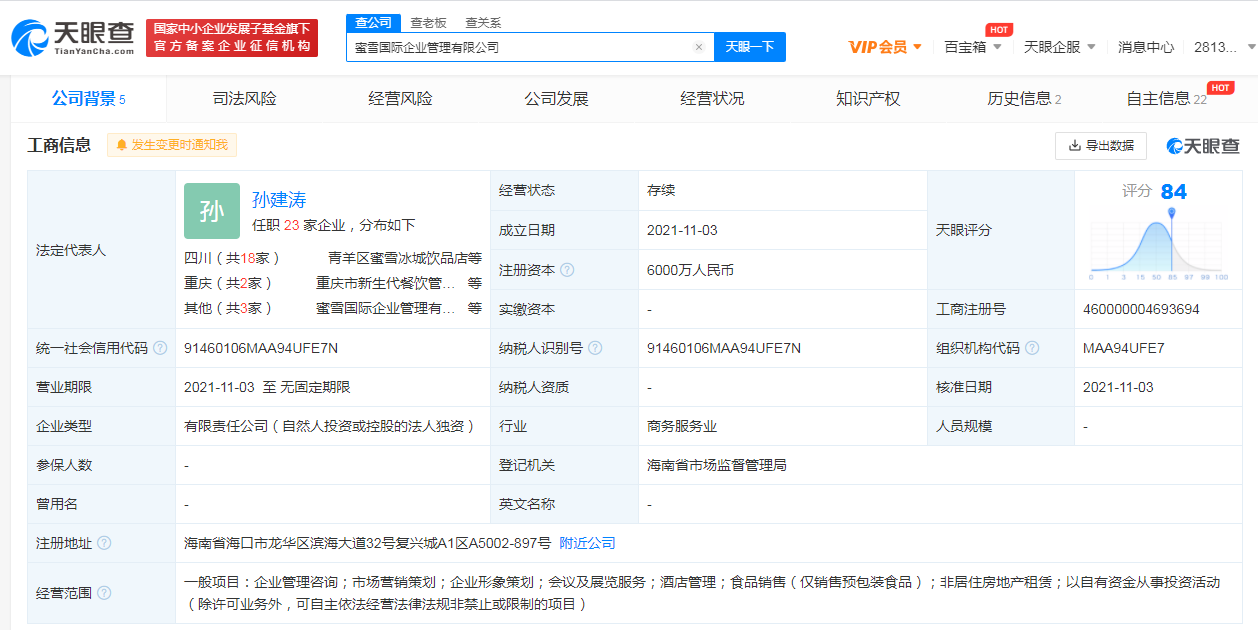The image size is (1258, 630).
Task: Select the 天眼查 logo beside export button
Action: 1203,146
